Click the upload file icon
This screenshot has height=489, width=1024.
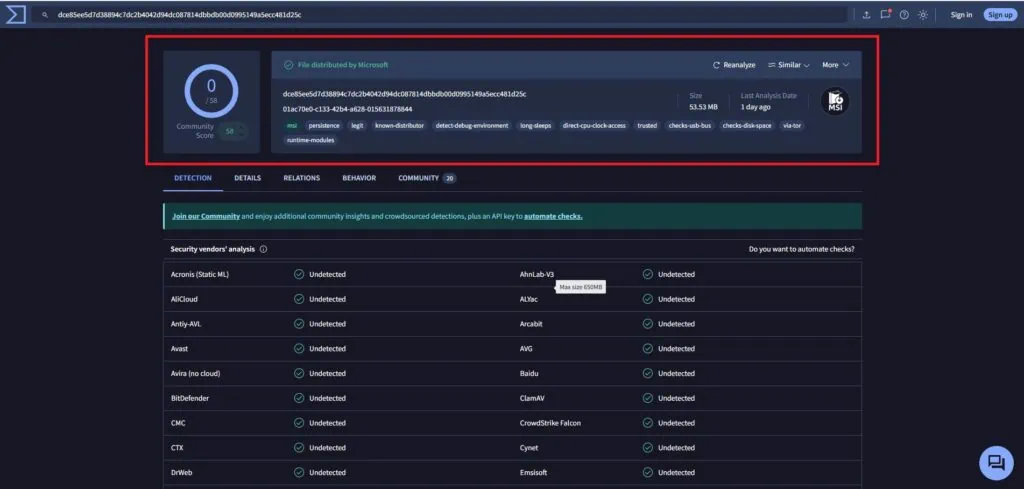(x=867, y=14)
